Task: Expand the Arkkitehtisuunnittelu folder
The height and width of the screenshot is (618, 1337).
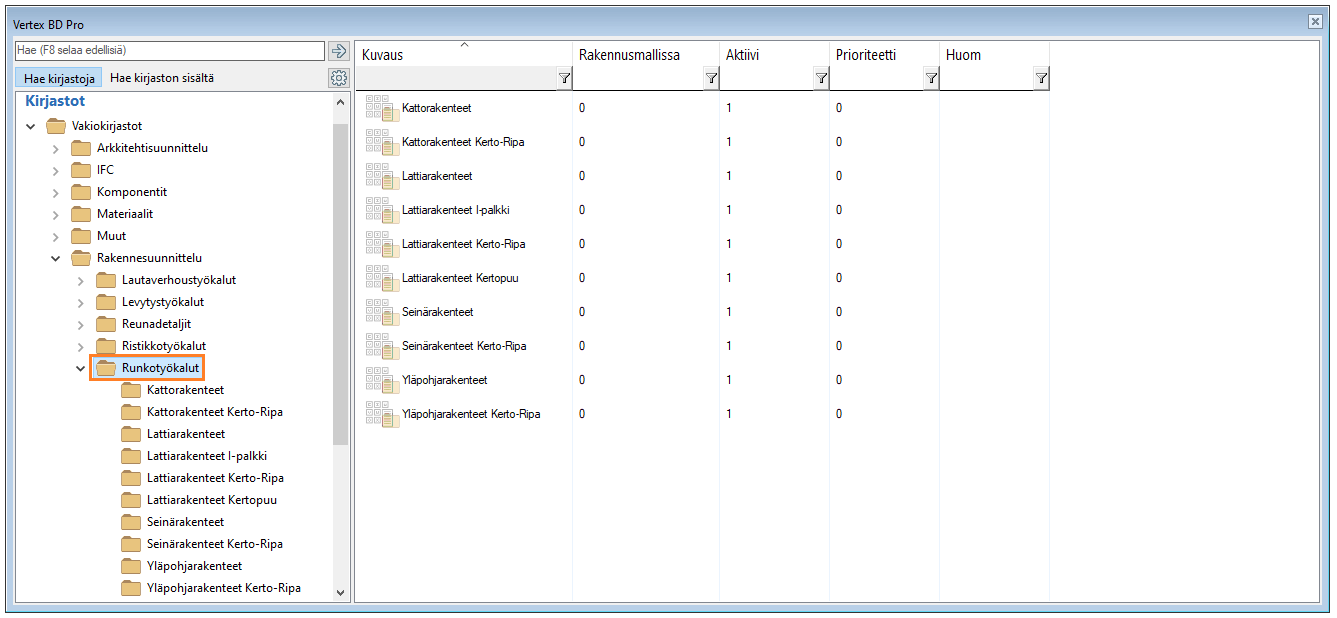Action: pos(56,149)
